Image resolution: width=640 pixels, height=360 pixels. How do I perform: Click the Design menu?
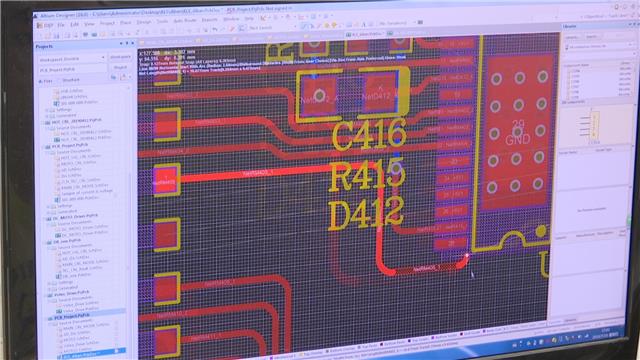(144, 22)
